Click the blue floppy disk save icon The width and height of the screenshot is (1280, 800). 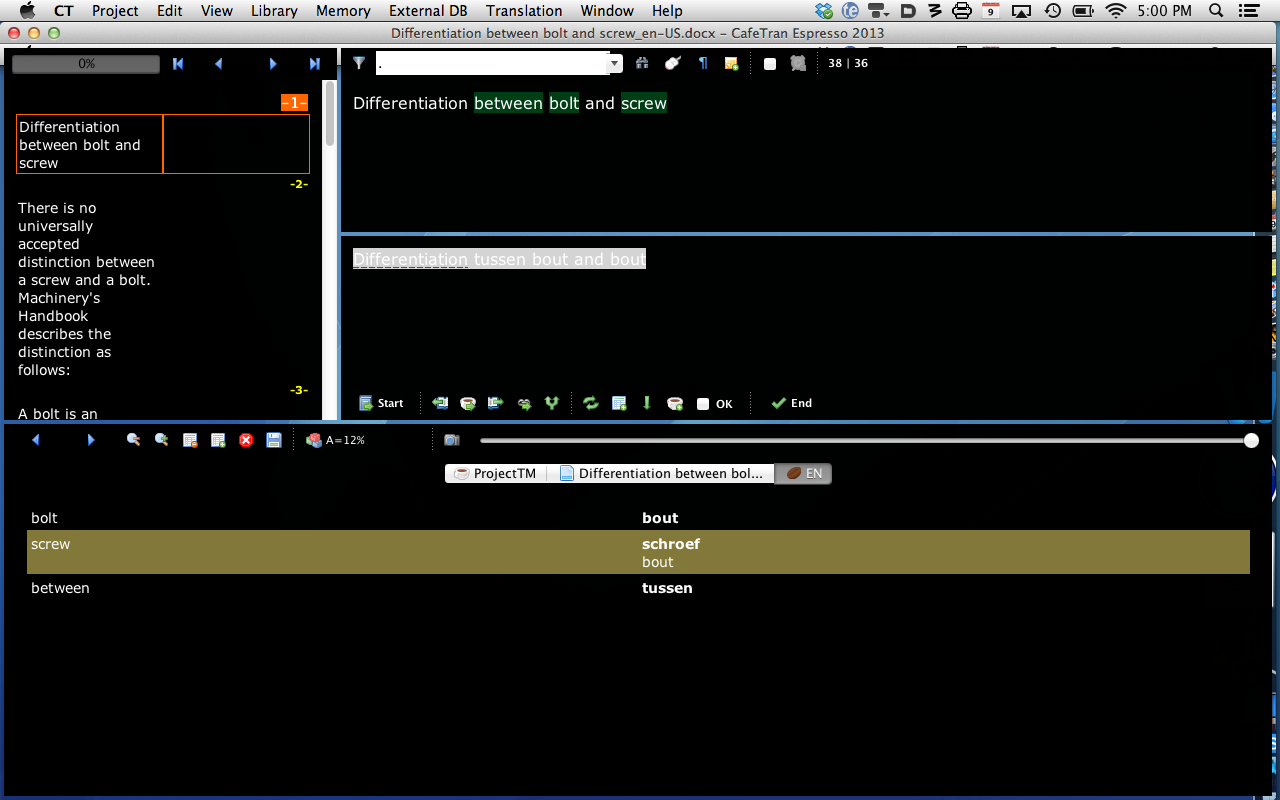pos(274,440)
